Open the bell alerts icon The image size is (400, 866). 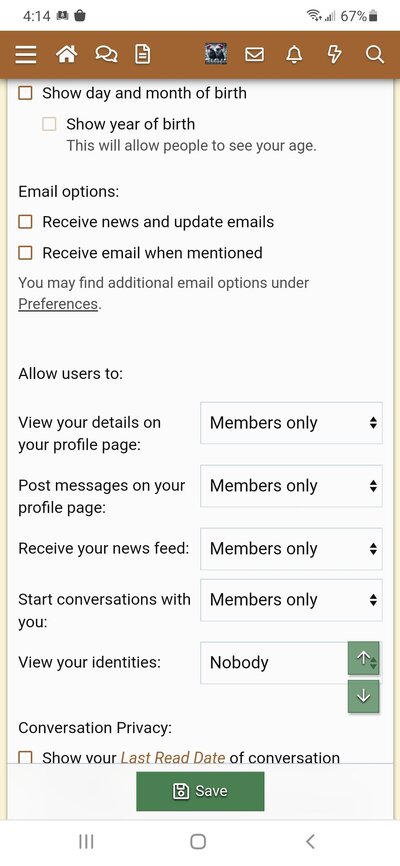[x=294, y=54]
